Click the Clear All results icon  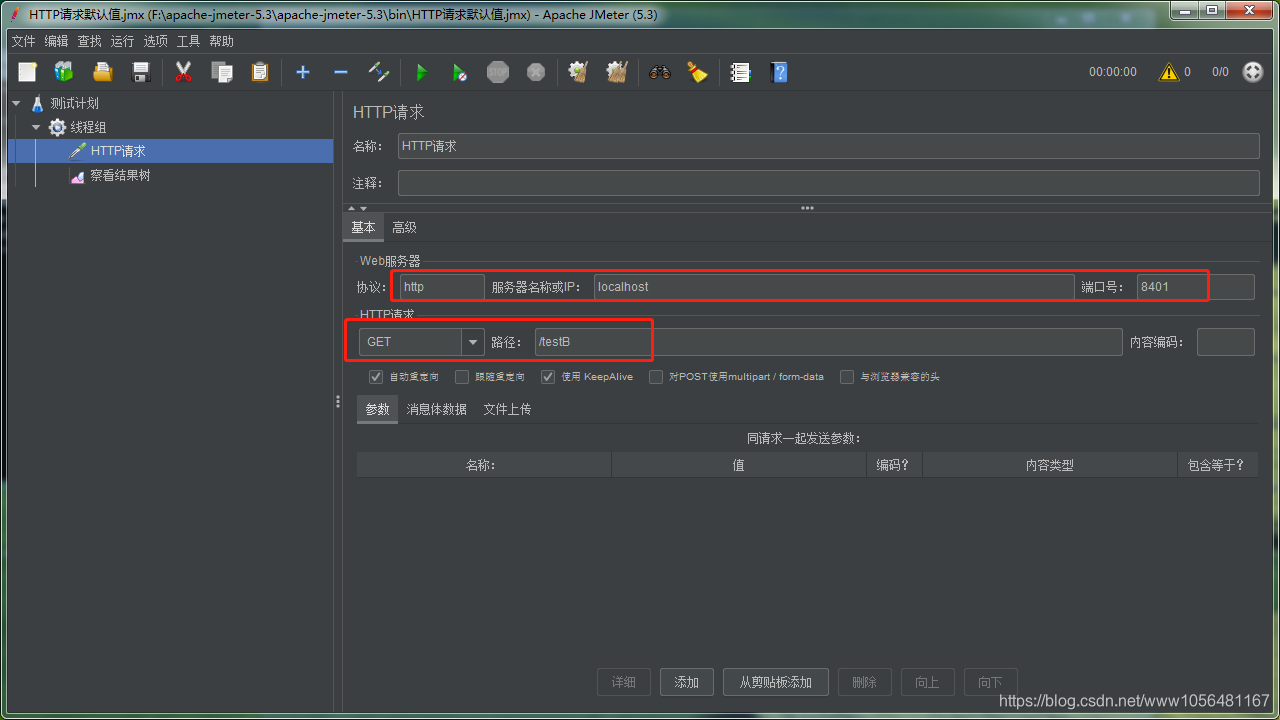click(617, 72)
